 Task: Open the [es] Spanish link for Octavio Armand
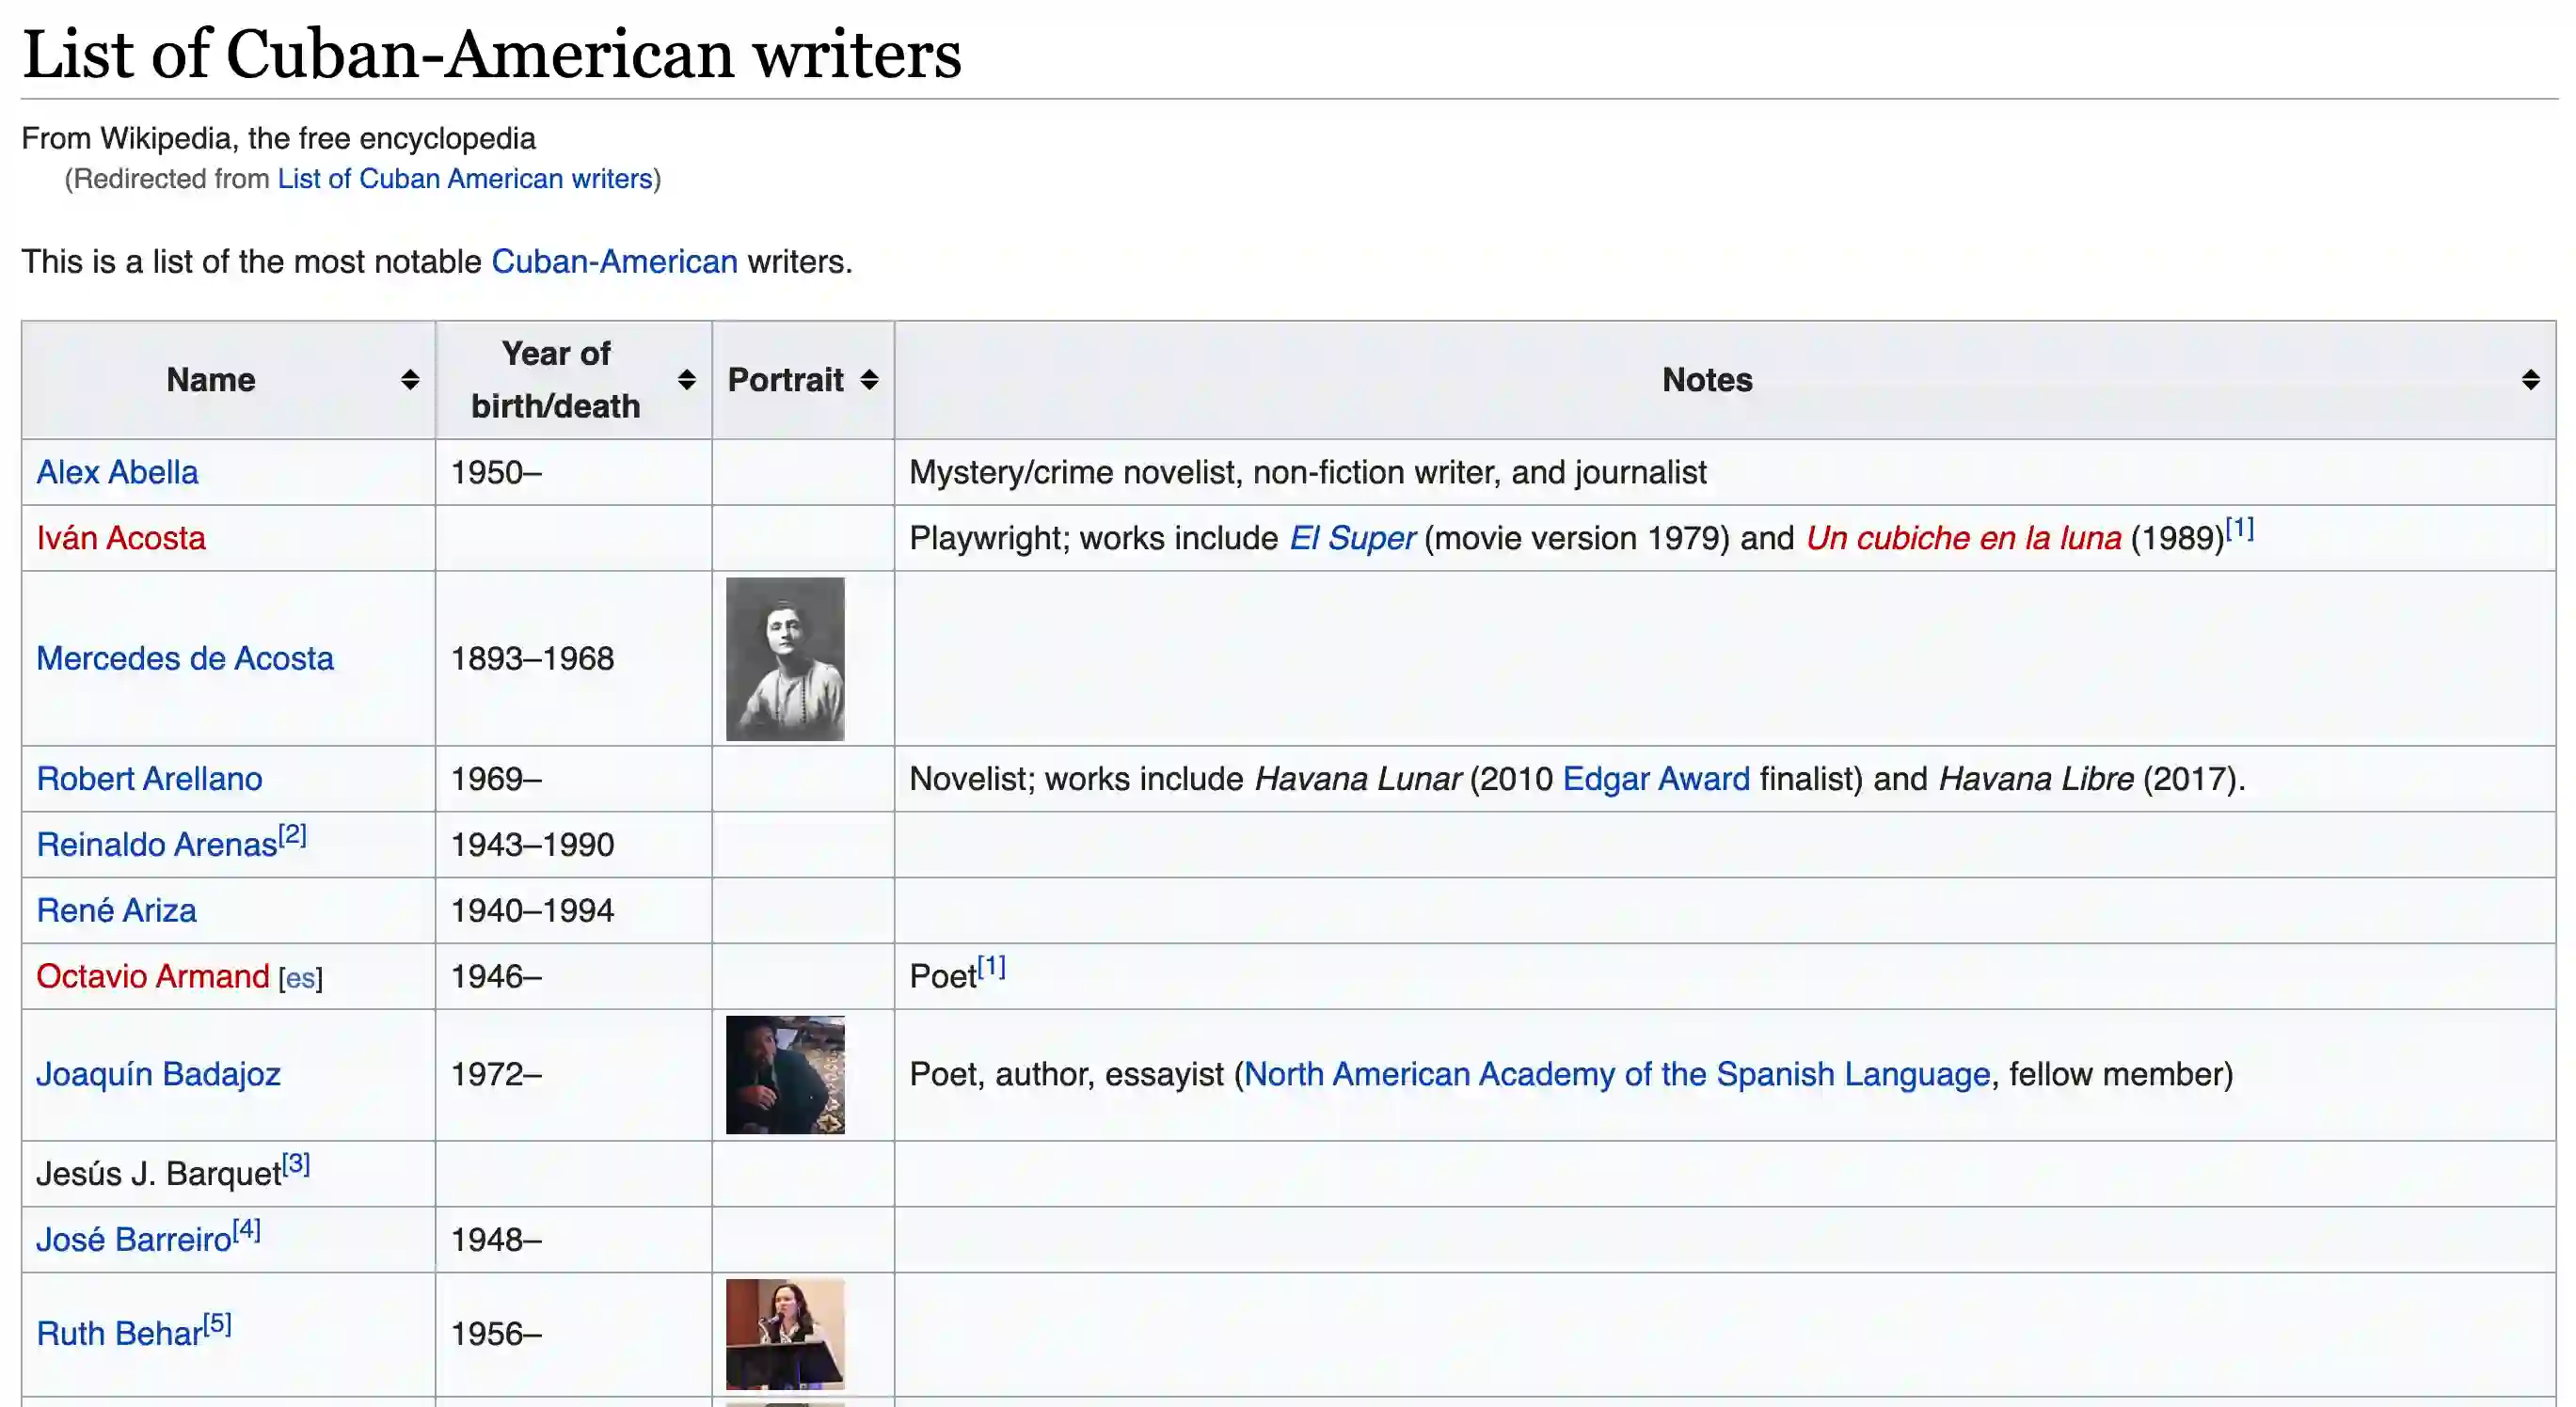pyautogui.click(x=300, y=978)
